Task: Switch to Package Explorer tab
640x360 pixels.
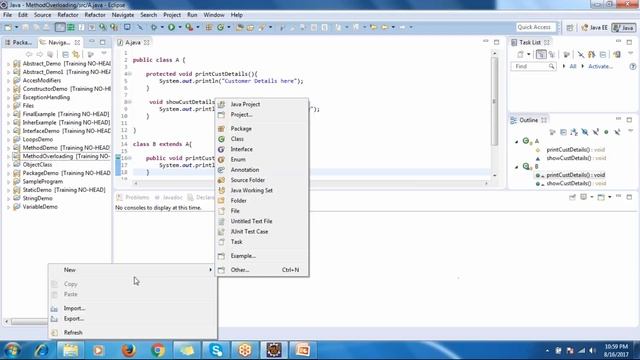Action: click(19, 42)
